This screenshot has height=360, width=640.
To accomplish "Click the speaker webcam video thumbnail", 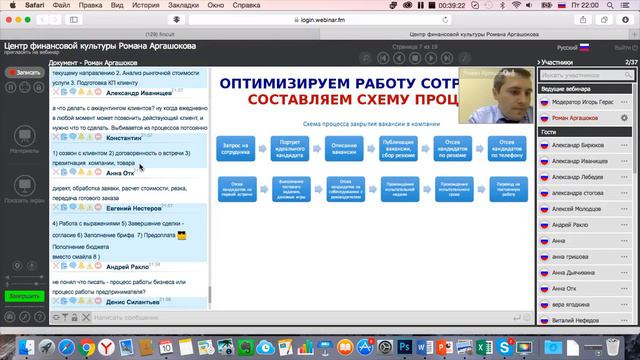I will 496,96.
